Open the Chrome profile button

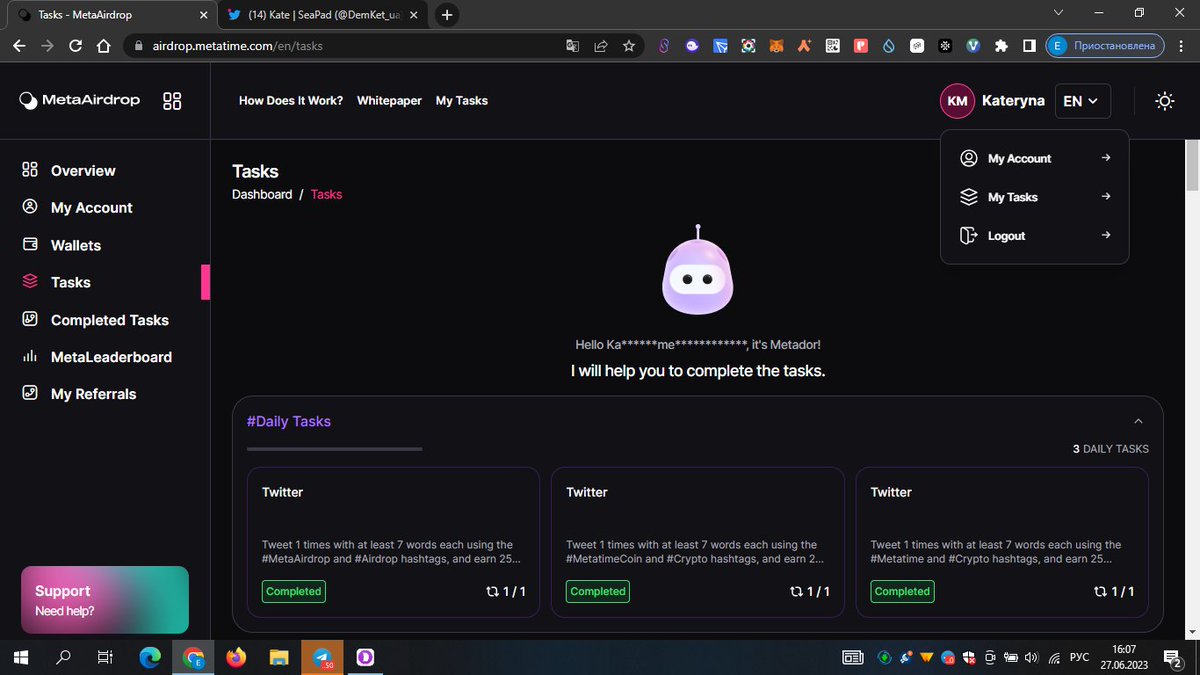[x=1105, y=46]
